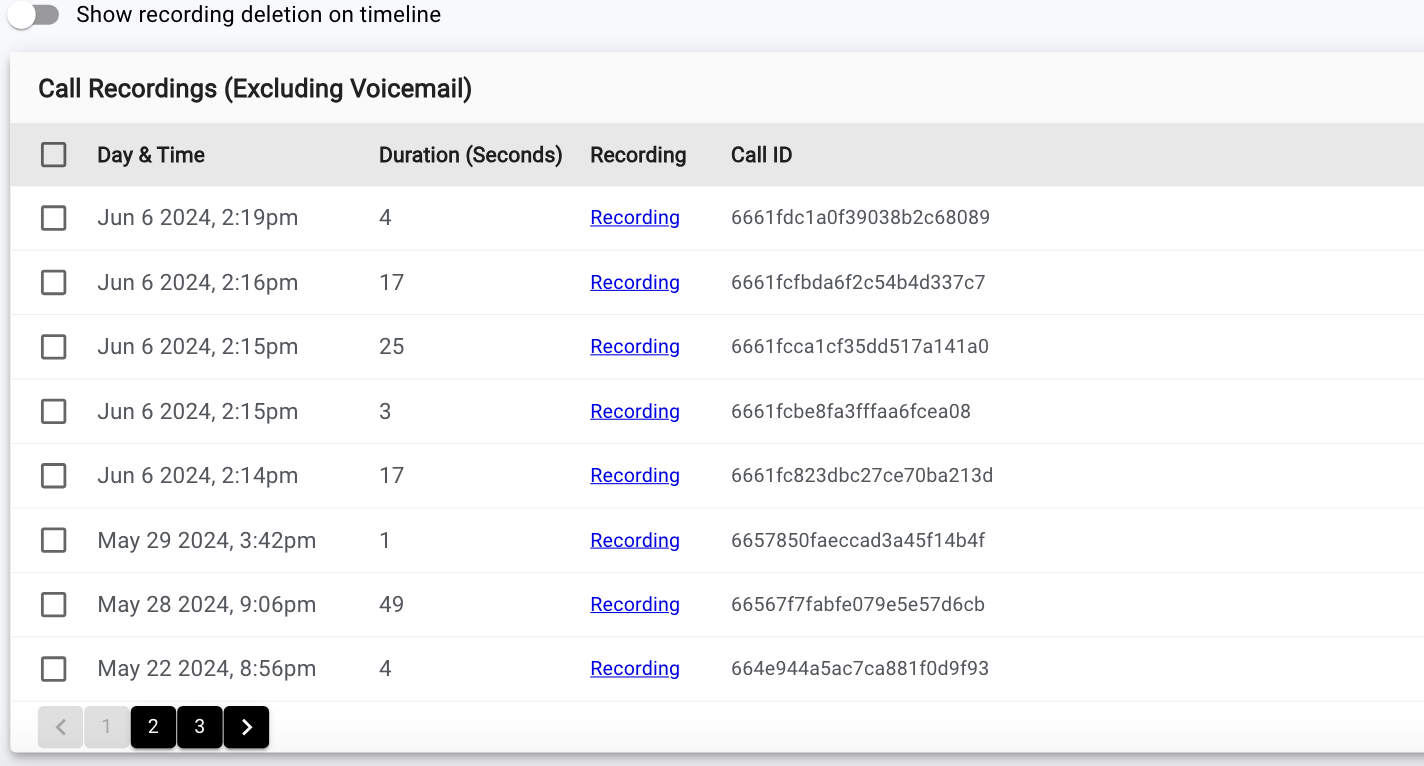Click the May 29 2024, 3:42pm date cell

coord(207,541)
